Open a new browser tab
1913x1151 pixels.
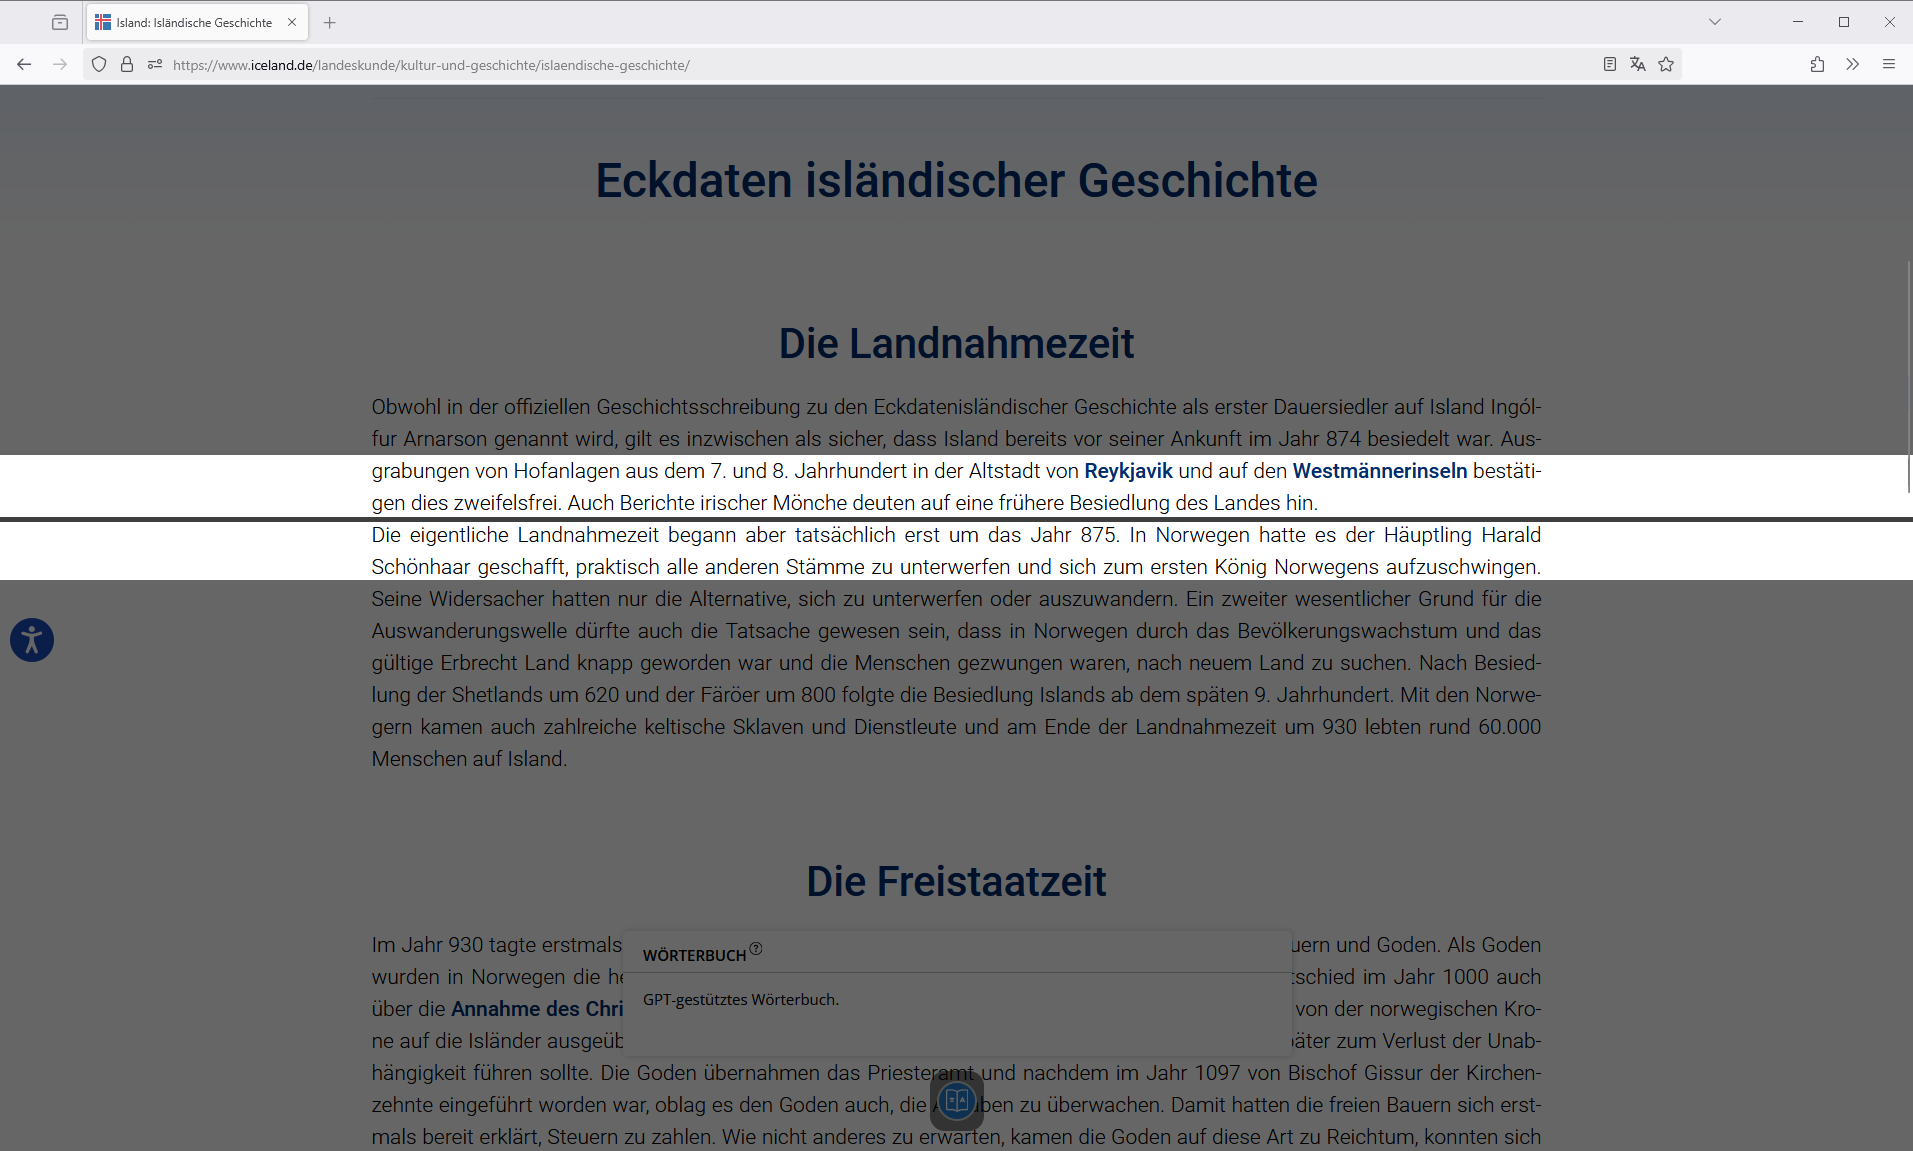pos(330,22)
